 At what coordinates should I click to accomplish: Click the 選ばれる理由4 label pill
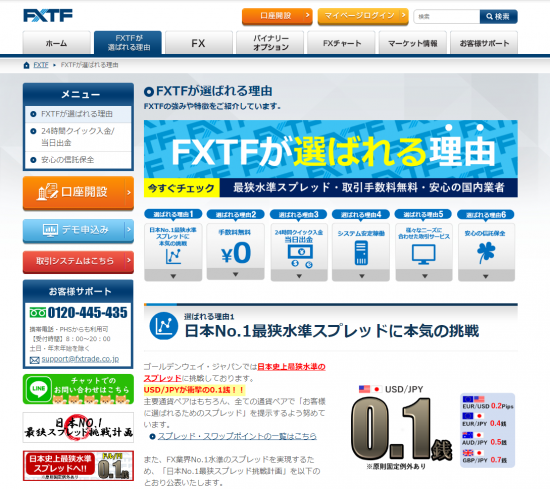click(x=361, y=214)
